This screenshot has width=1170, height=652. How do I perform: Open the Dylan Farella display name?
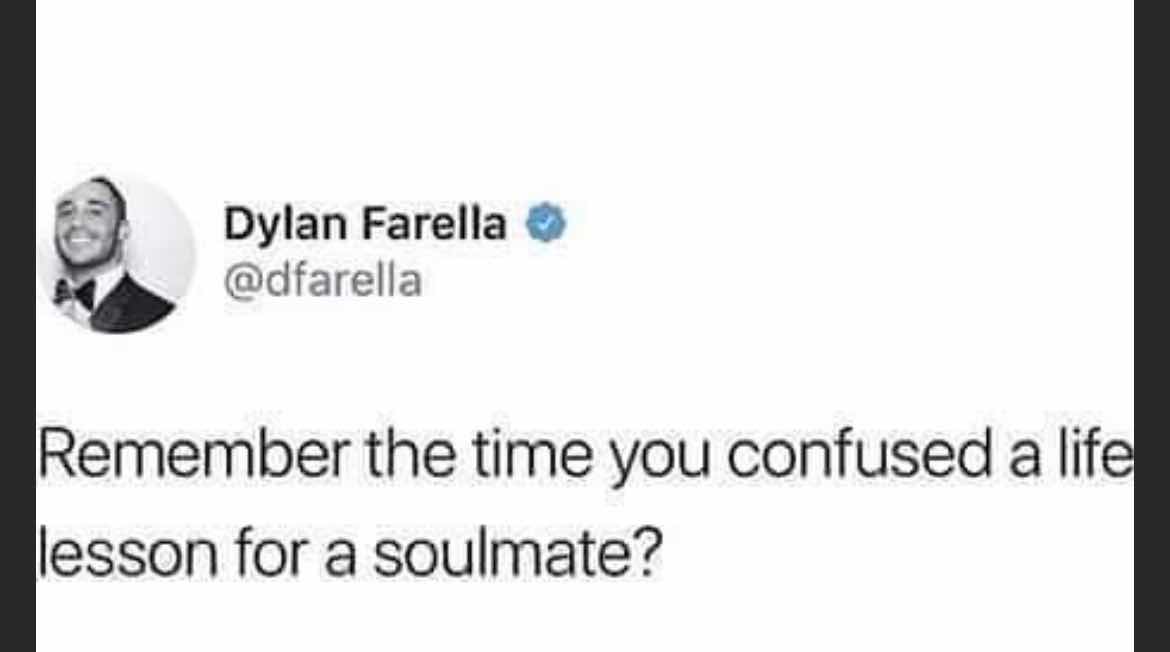click(365, 223)
